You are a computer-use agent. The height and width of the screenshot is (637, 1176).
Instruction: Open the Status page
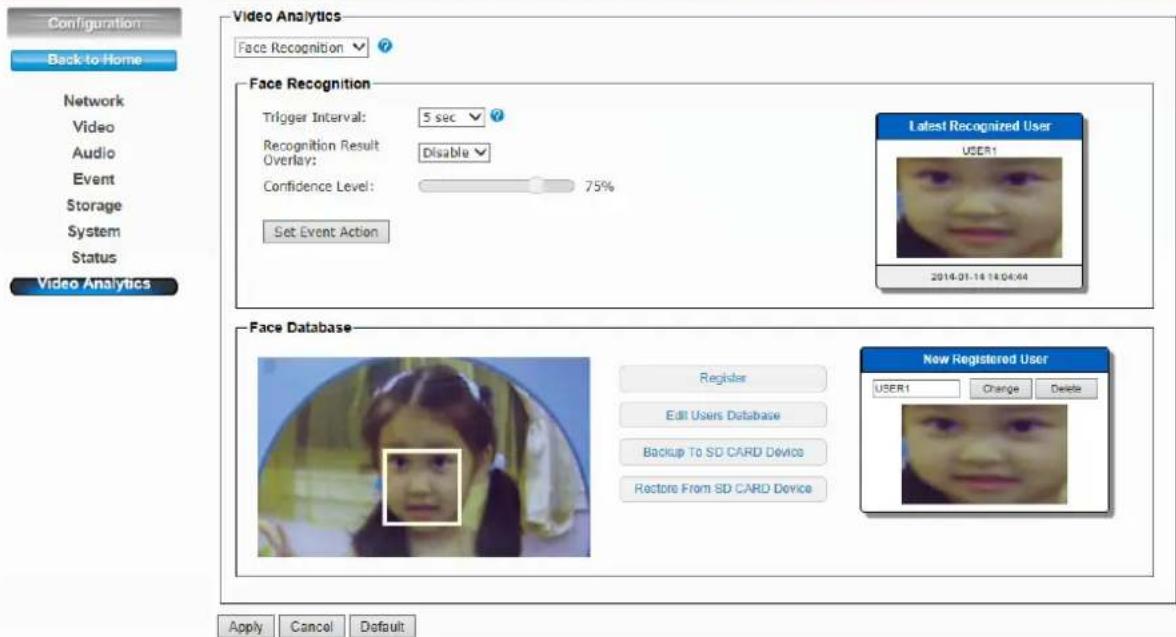(94, 257)
